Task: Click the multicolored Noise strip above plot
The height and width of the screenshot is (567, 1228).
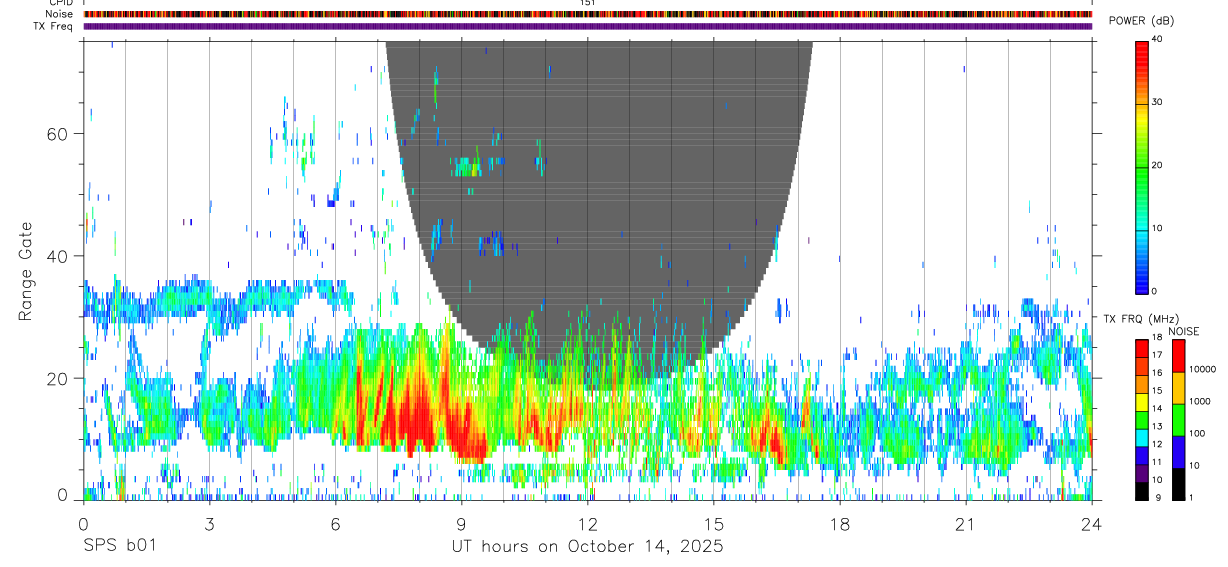Action: point(587,14)
